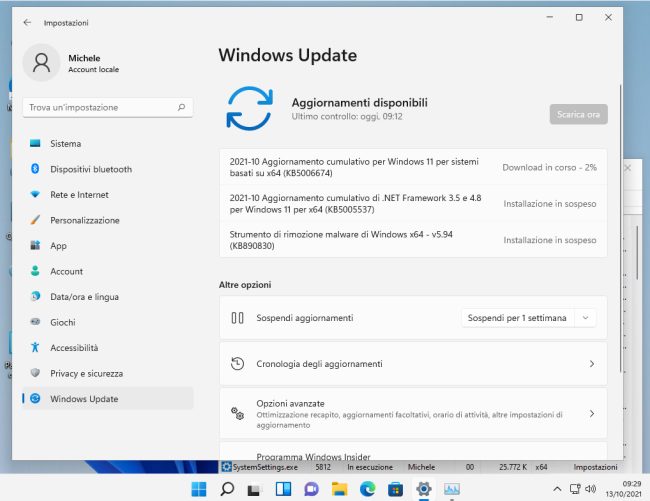Image resolution: width=650 pixels, height=501 pixels.
Task: Open Cronologia degli aggiornamenti chevron
Action: [x=591, y=364]
